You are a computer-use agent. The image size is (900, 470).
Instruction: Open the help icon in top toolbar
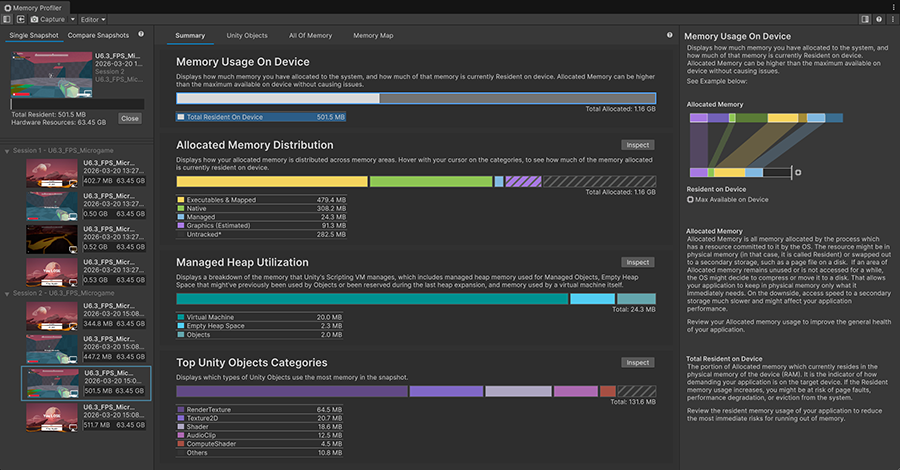(879, 19)
